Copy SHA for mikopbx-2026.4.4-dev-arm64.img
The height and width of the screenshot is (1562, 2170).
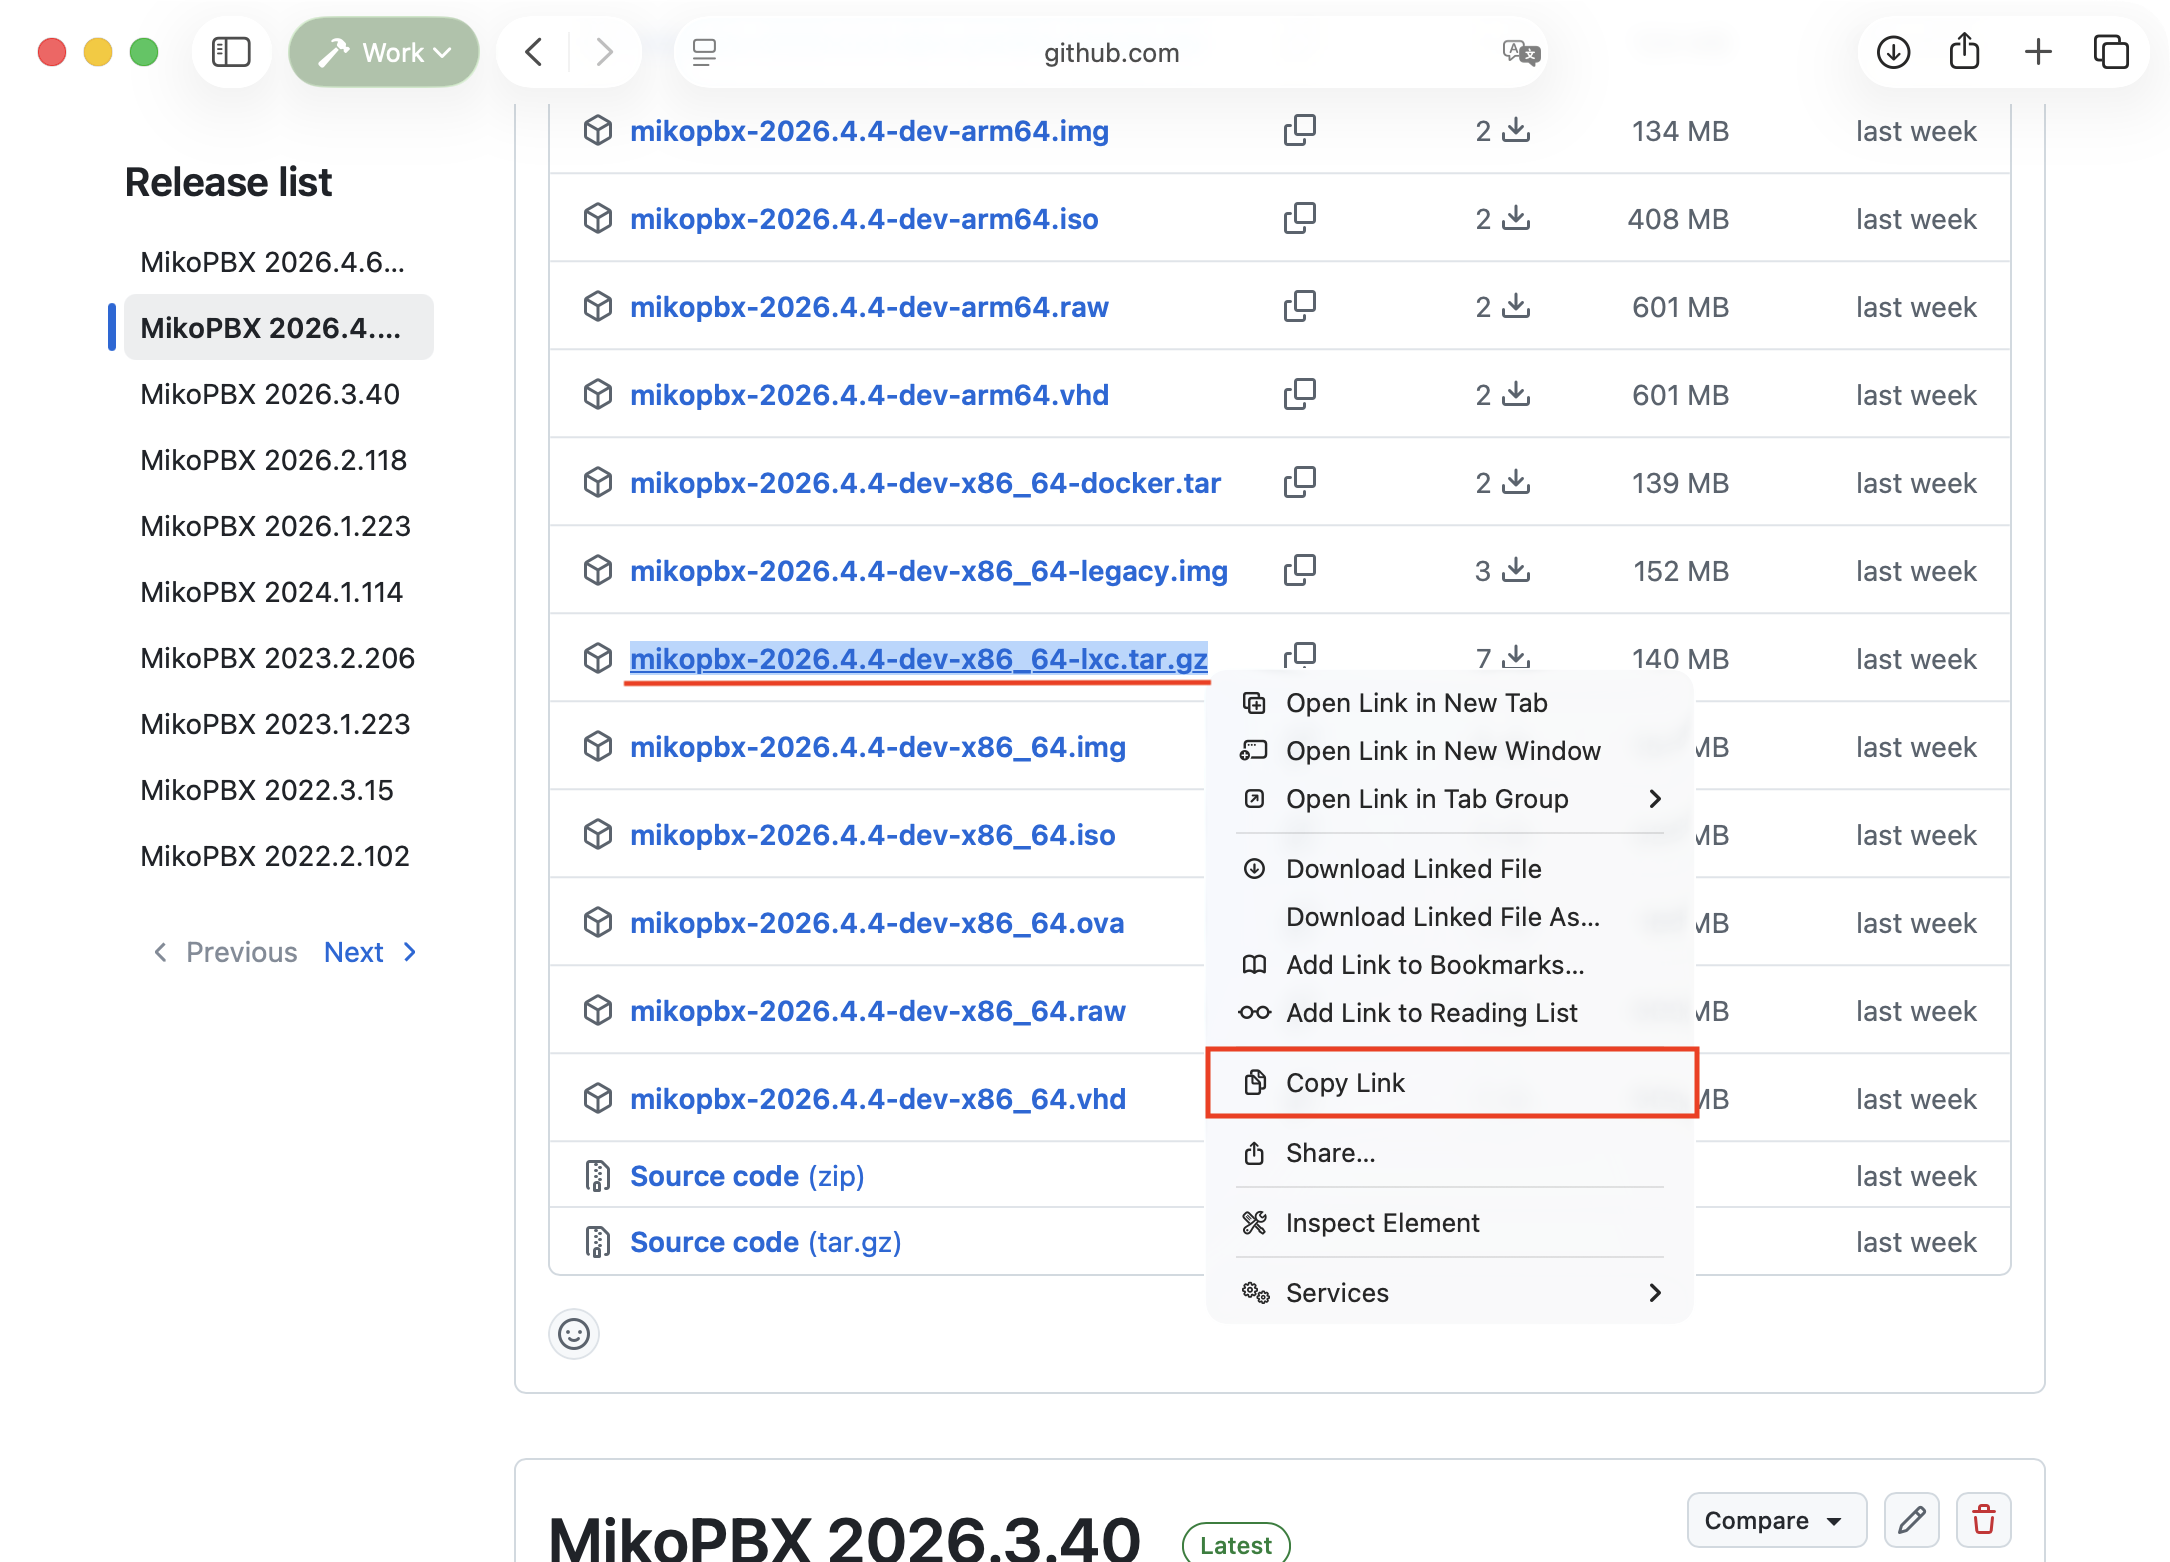tap(1299, 131)
